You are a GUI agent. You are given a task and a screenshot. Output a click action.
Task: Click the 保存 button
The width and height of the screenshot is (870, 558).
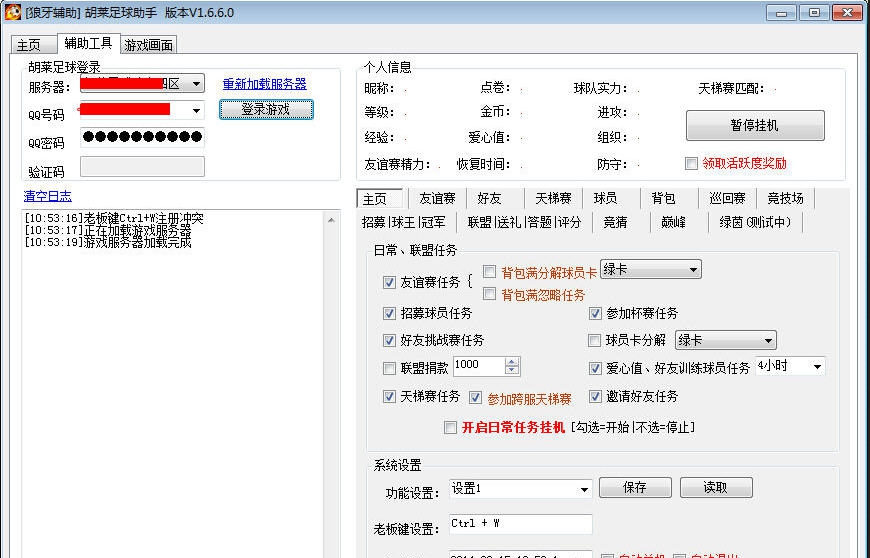pos(635,488)
